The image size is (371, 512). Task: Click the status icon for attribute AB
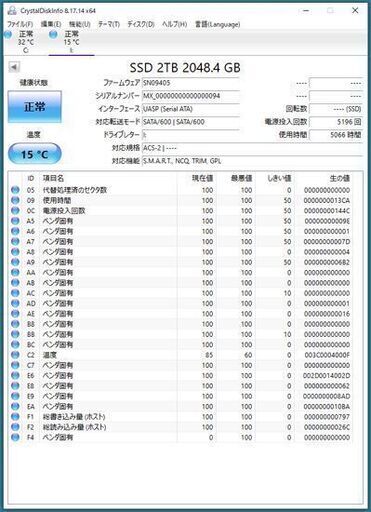[15, 283]
